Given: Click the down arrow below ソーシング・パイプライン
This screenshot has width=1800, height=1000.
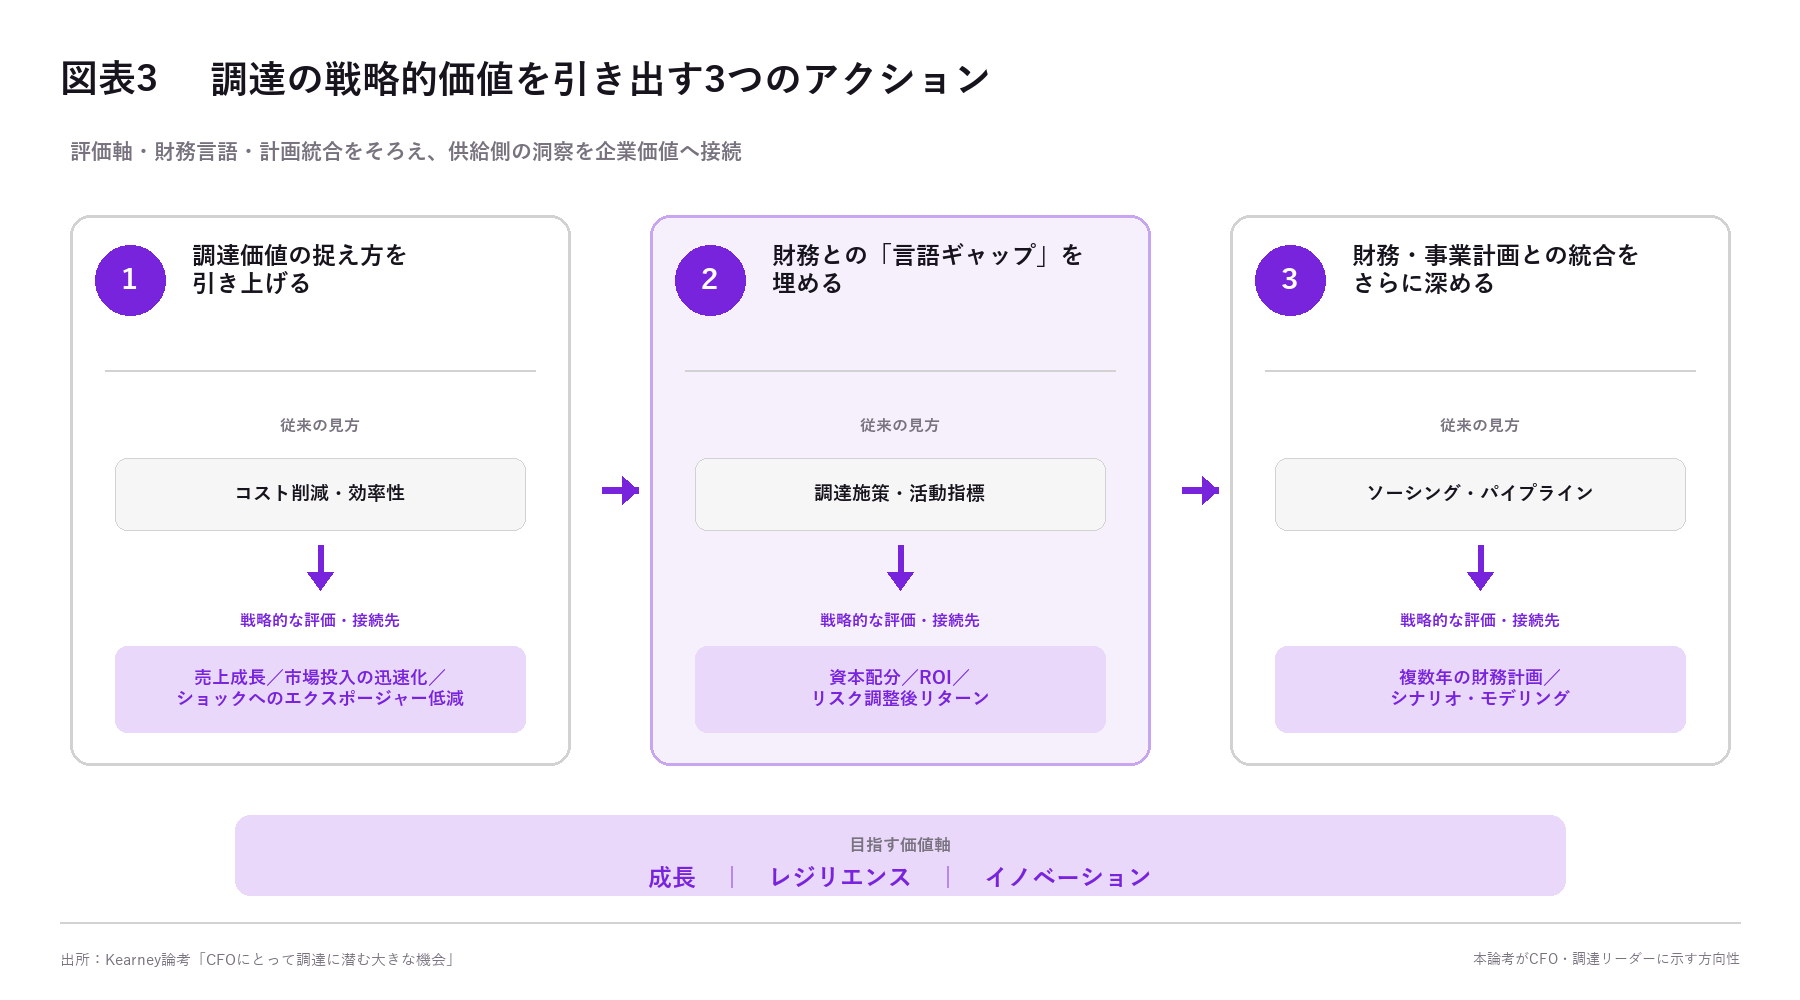Looking at the screenshot, I should [1480, 567].
